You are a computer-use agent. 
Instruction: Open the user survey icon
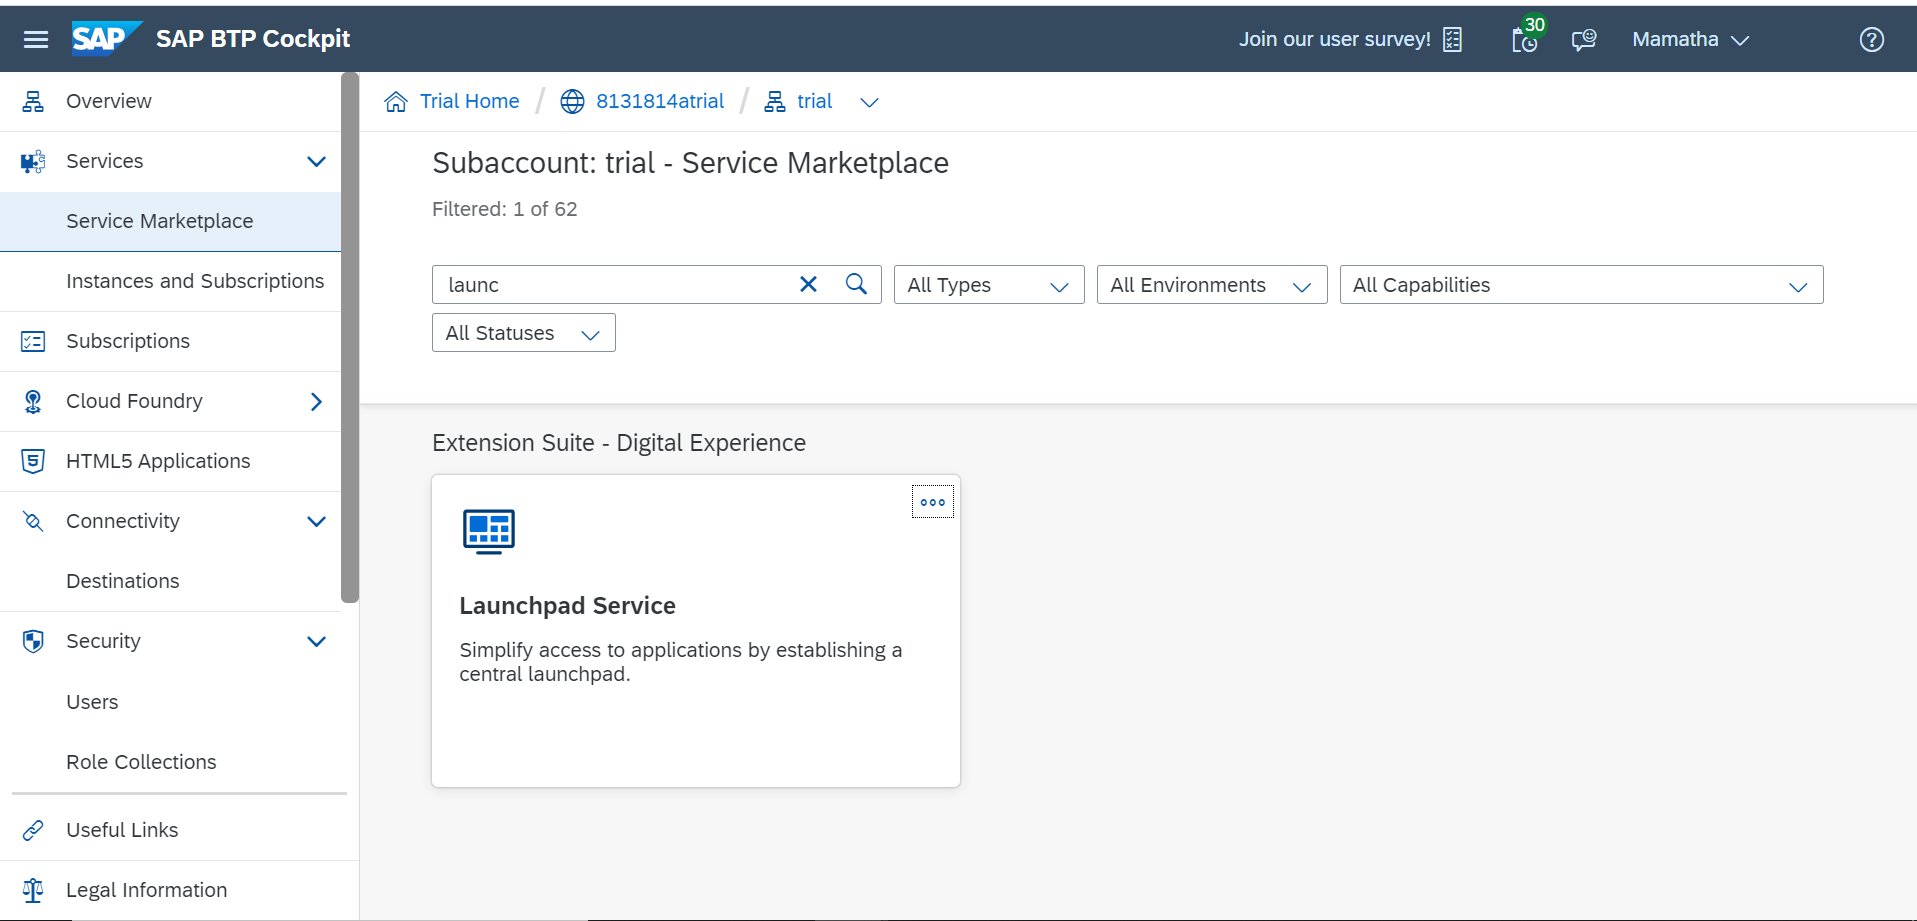1453,40
